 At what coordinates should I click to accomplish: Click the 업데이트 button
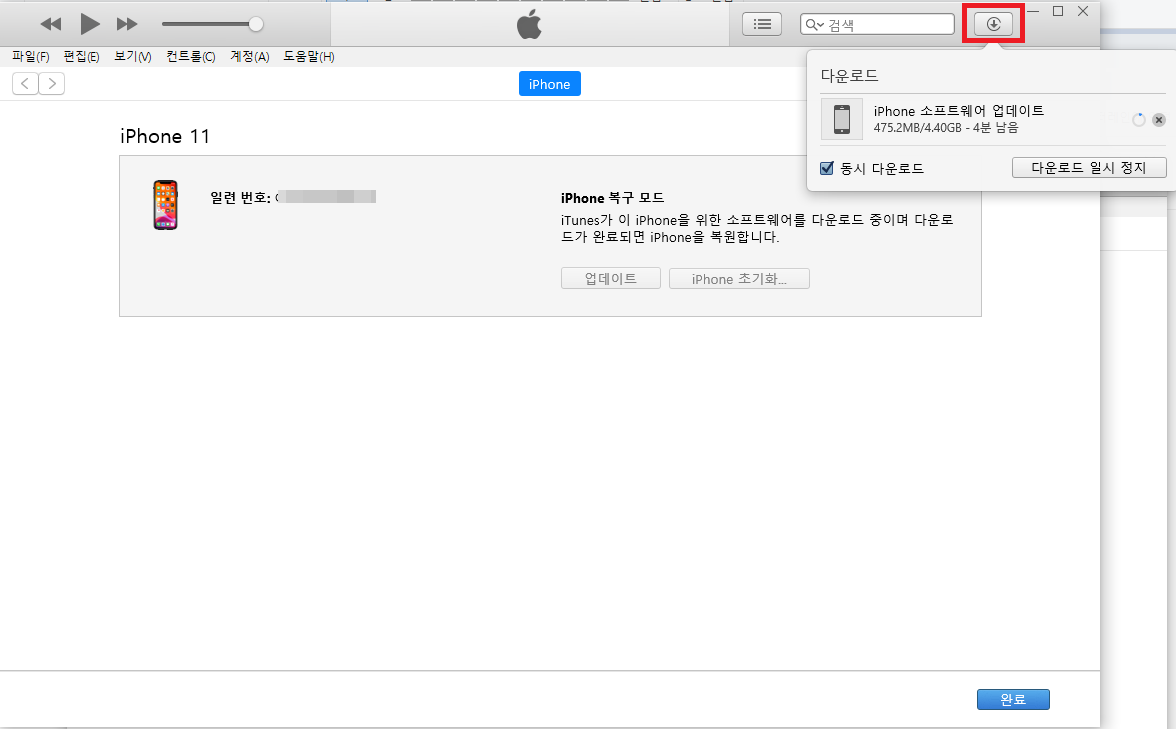(x=610, y=278)
